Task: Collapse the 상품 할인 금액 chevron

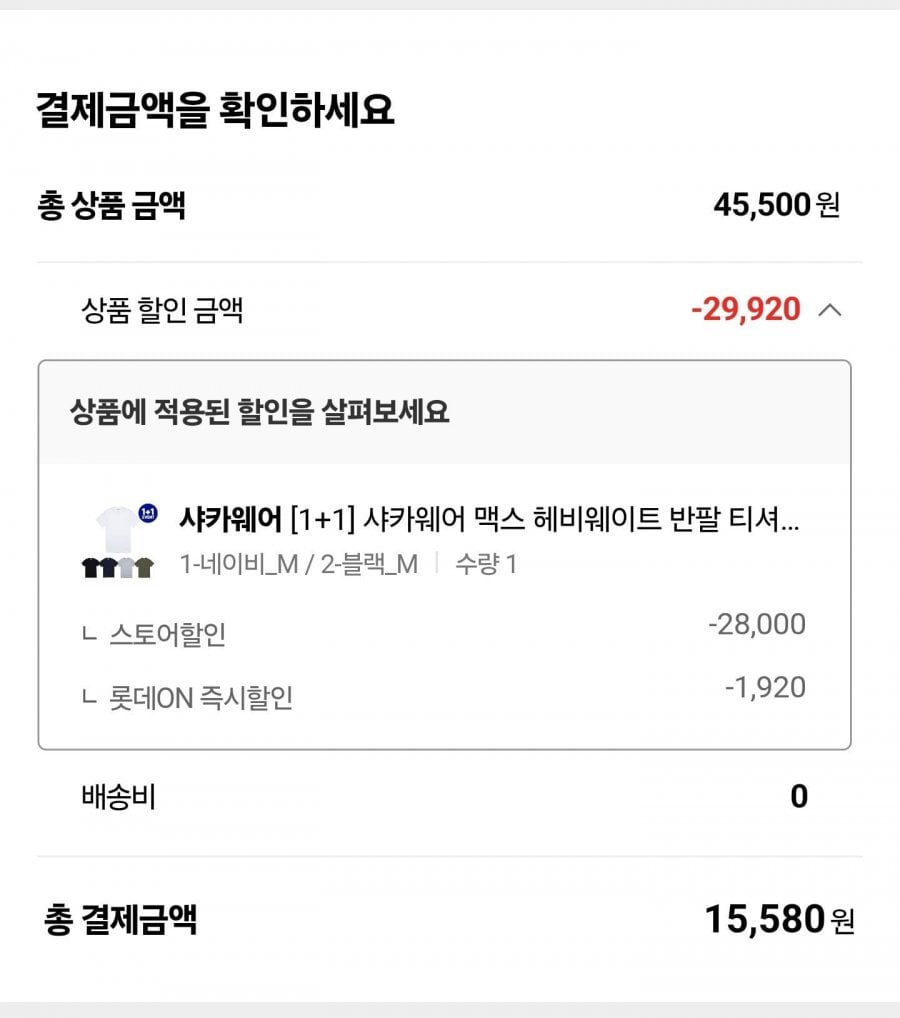Action: [x=830, y=310]
